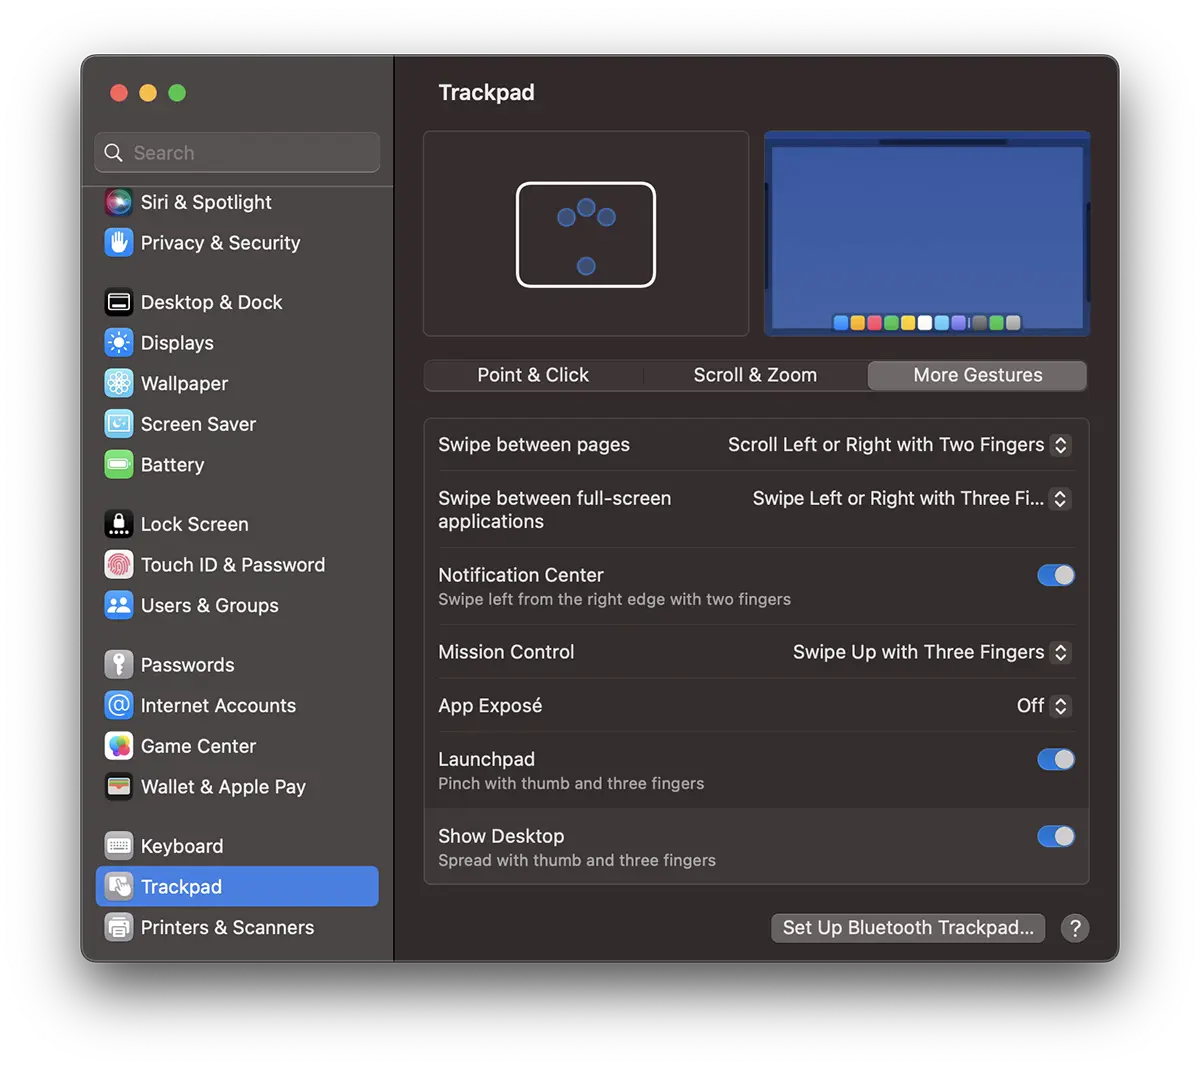Select the Battery icon in sidebar
Screen dimensions: 1200x1069
tap(119, 465)
